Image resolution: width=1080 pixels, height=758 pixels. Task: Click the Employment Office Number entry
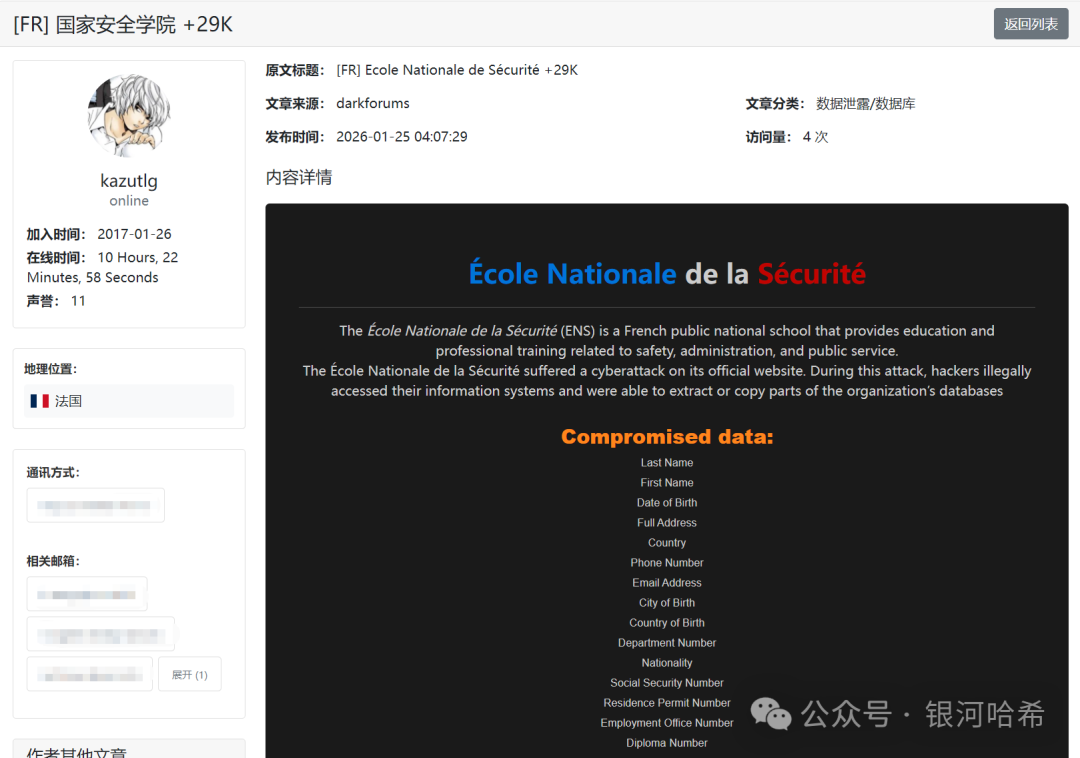tap(667, 722)
